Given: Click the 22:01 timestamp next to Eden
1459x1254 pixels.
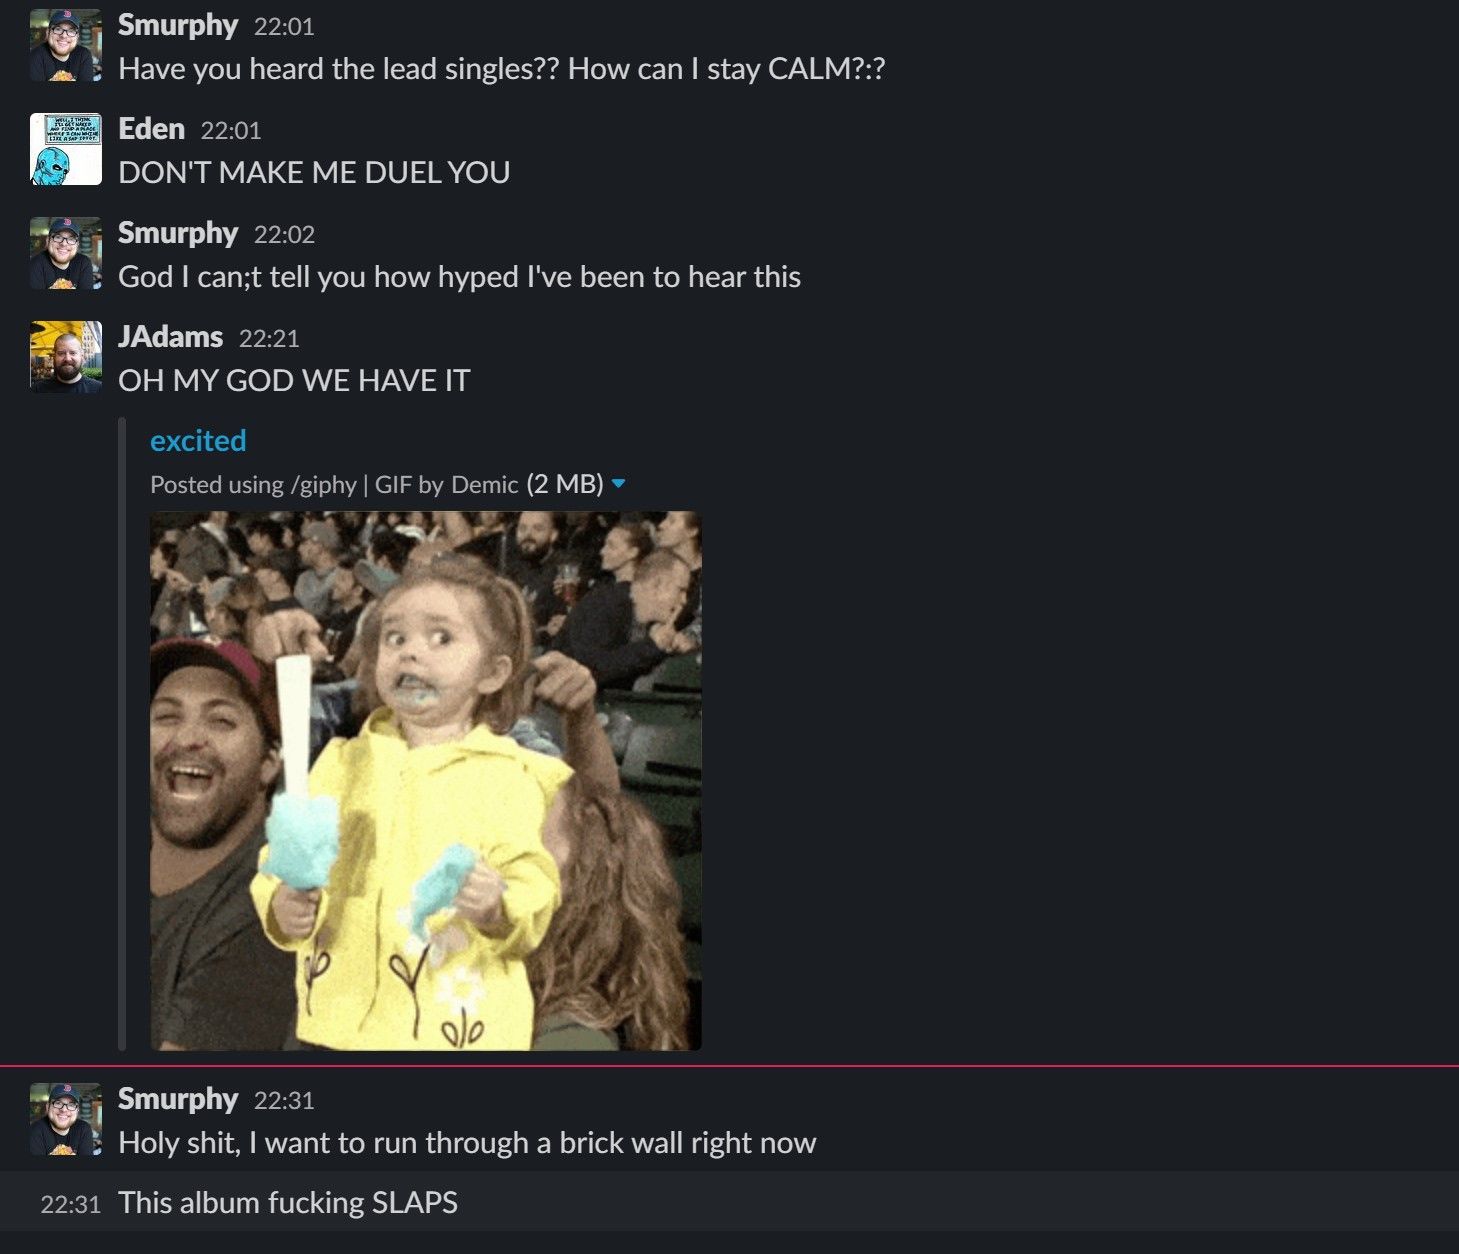Looking at the screenshot, I should [x=230, y=131].
